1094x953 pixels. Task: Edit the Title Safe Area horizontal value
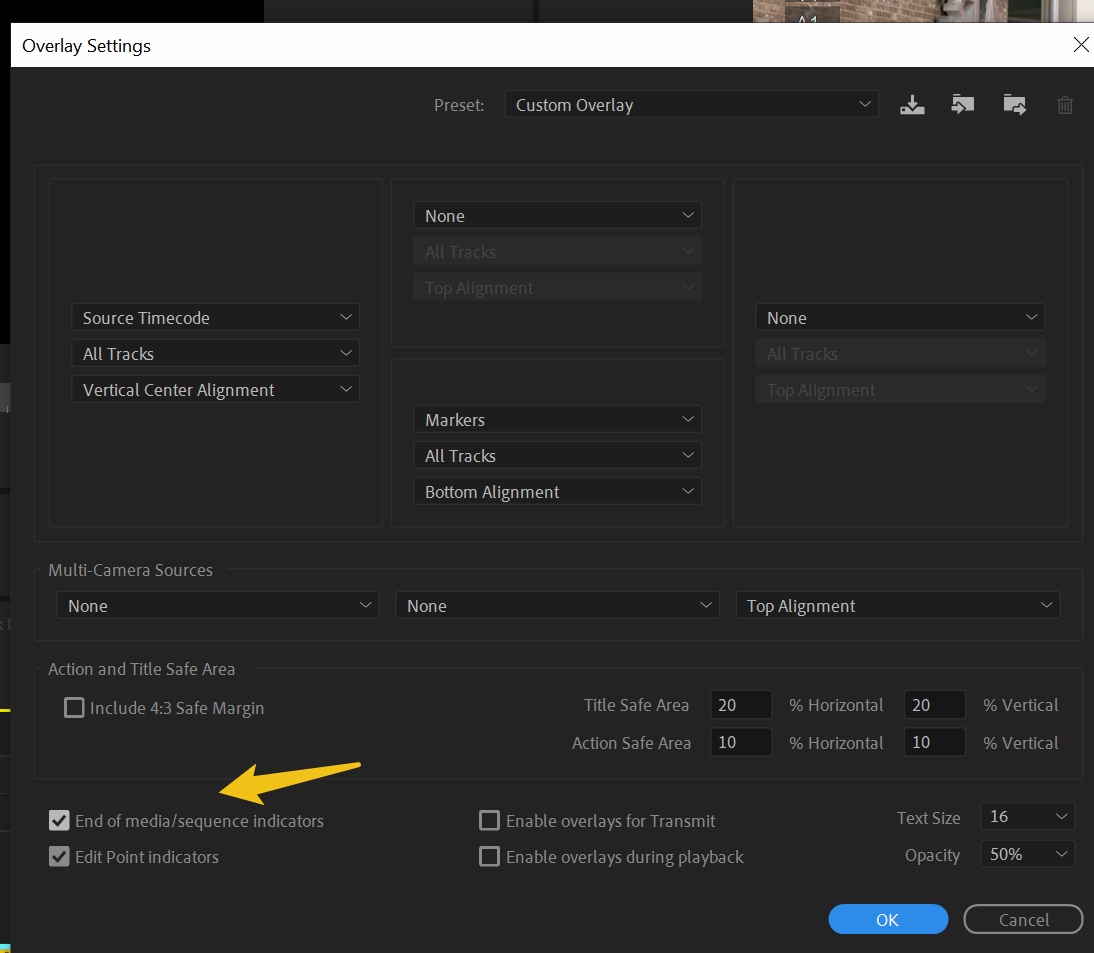[740, 704]
